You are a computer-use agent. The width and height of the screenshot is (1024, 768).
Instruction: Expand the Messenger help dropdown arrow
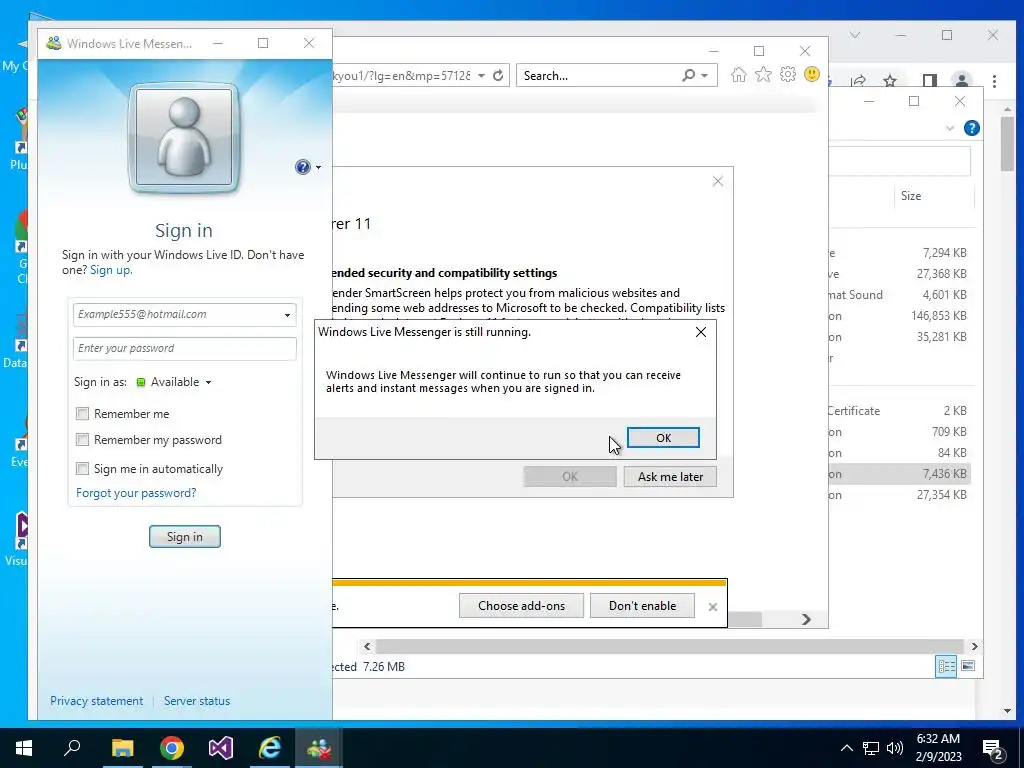318,168
